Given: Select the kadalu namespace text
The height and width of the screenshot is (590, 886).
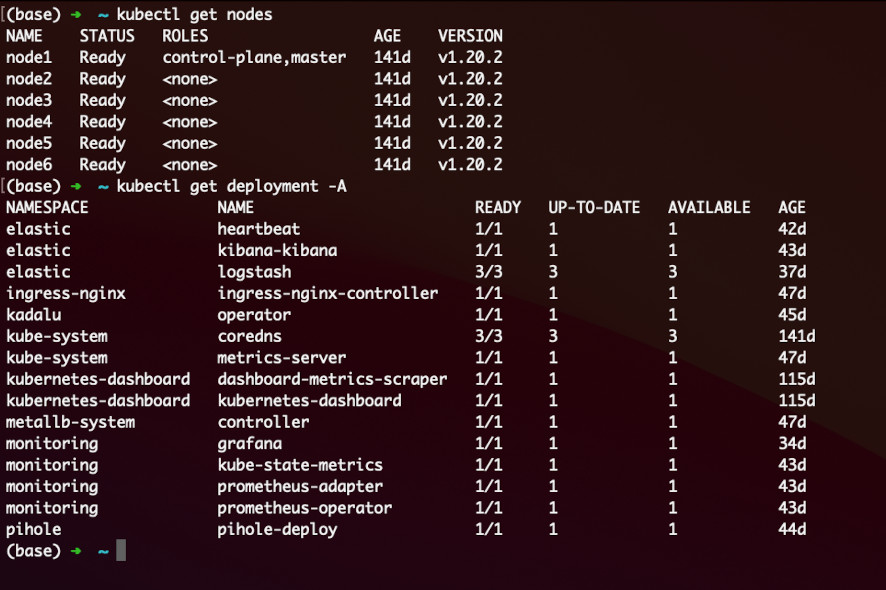Looking at the screenshot, I should pos(34,315).
